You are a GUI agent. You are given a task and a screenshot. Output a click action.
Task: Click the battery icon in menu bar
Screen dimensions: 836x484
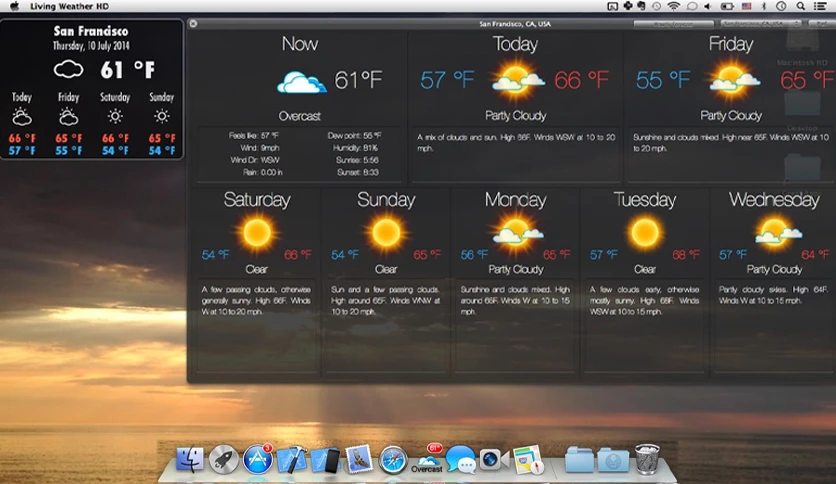tap(727, 6)
